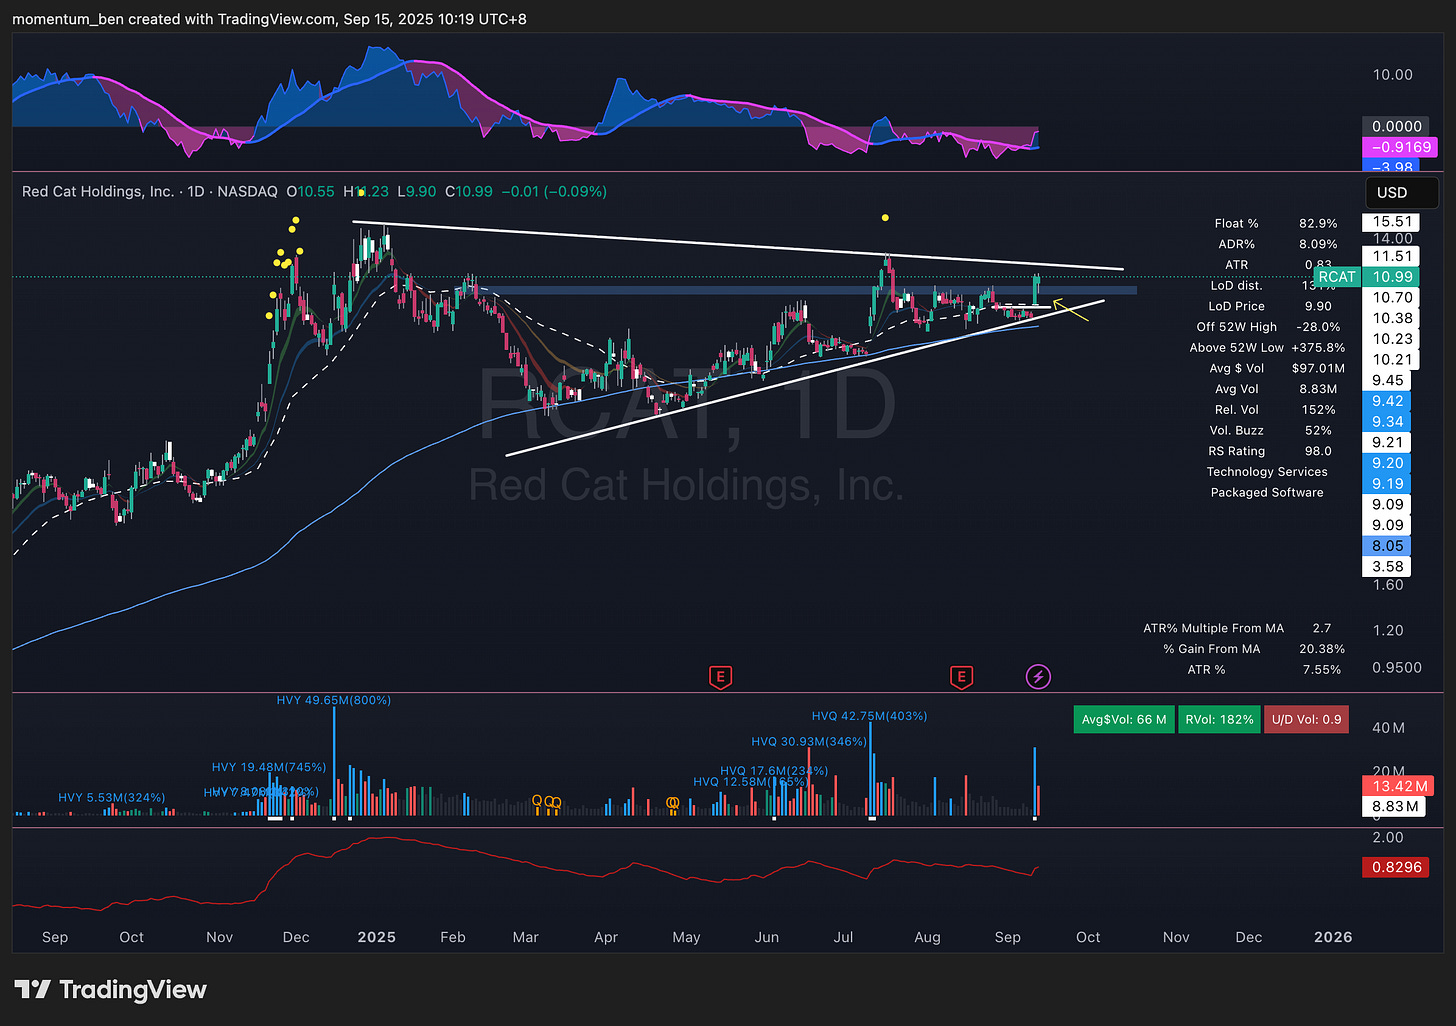Select the RVol: 182% badge
The image size is (1456, 1026).
1219,719
